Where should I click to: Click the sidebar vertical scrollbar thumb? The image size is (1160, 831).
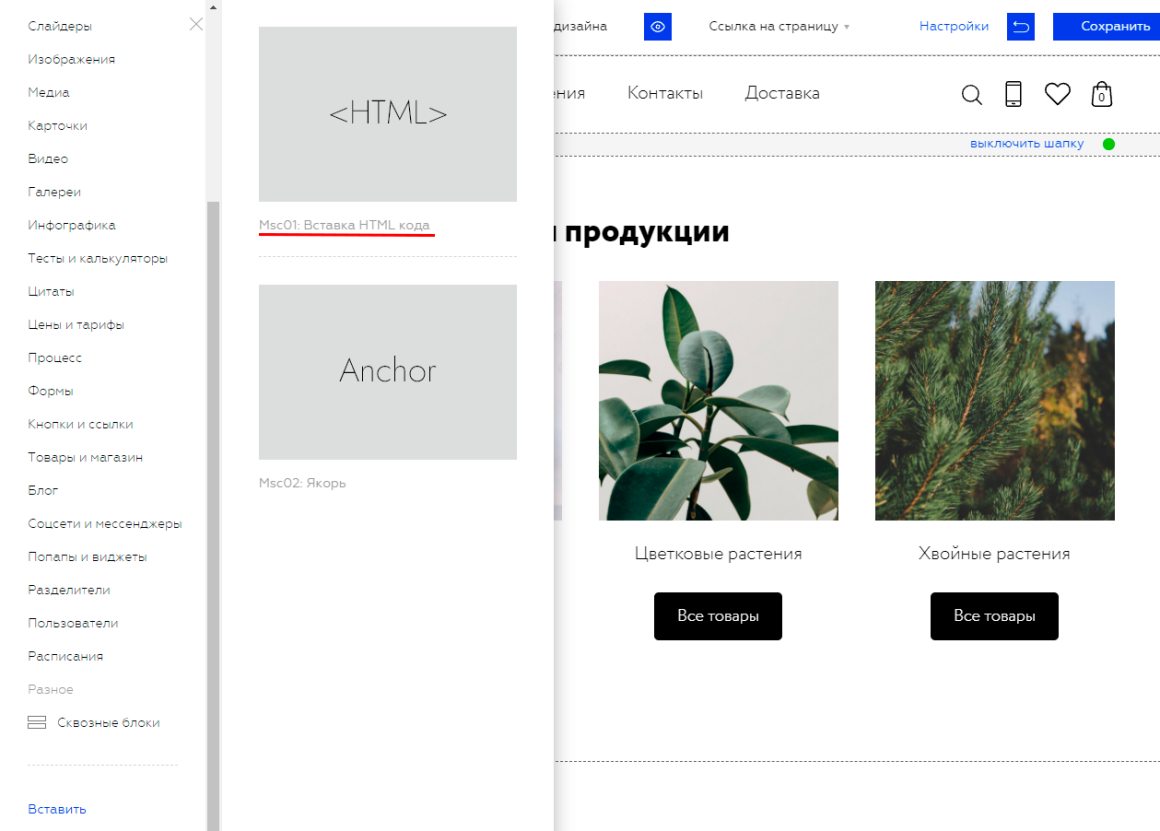(213, 516)
